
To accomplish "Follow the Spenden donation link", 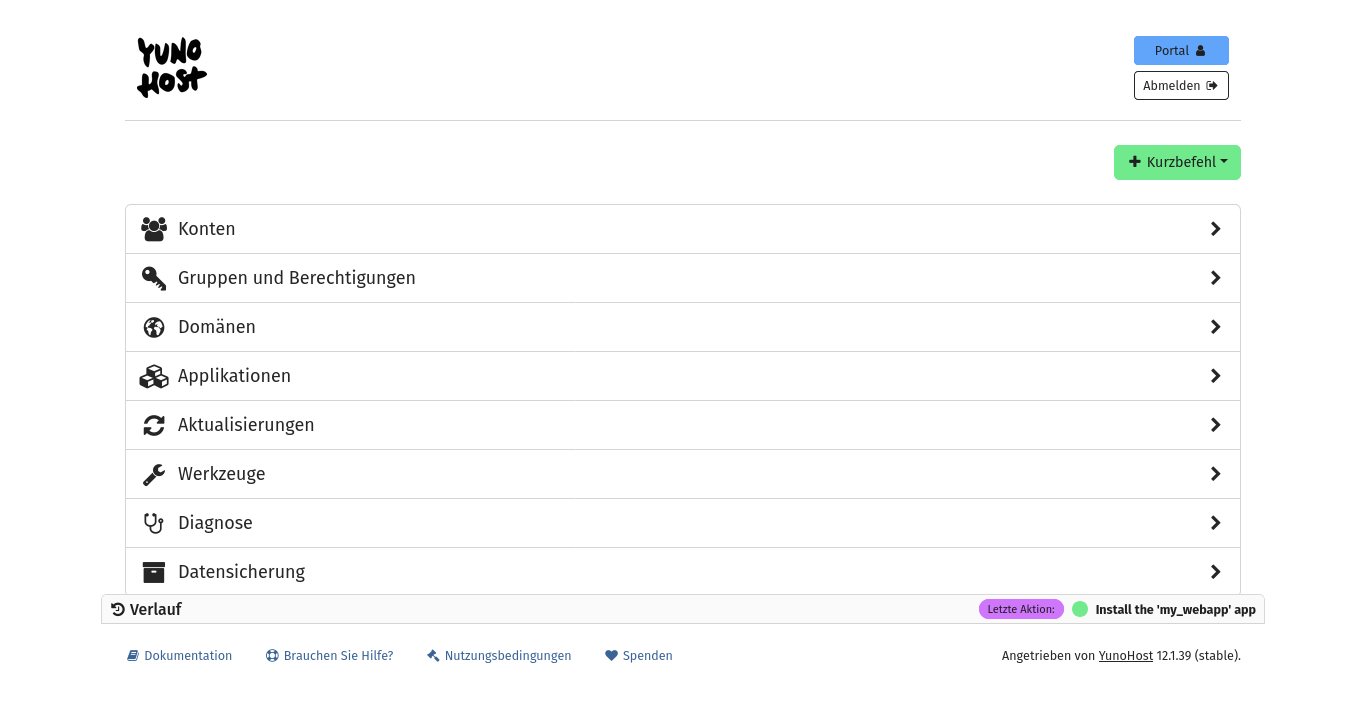I will pos(639,656).
